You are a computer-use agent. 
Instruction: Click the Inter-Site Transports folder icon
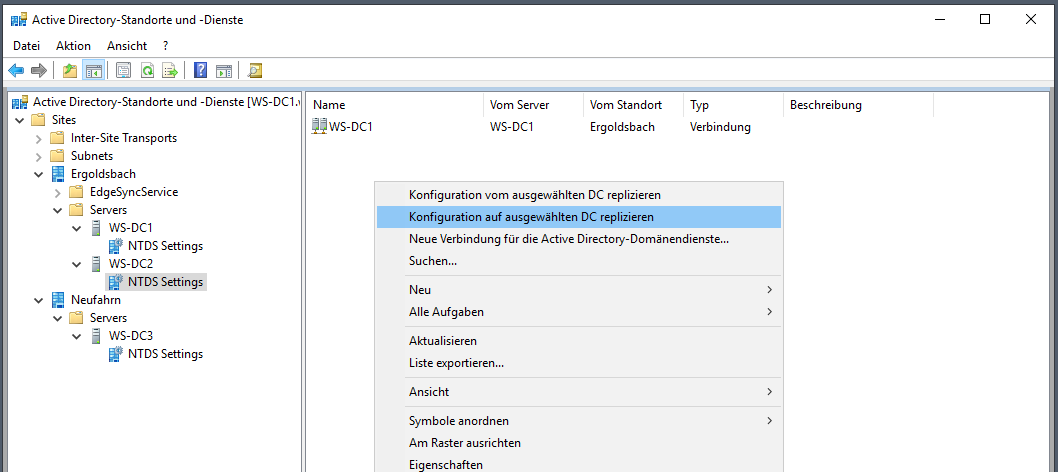tap(57, 138)
